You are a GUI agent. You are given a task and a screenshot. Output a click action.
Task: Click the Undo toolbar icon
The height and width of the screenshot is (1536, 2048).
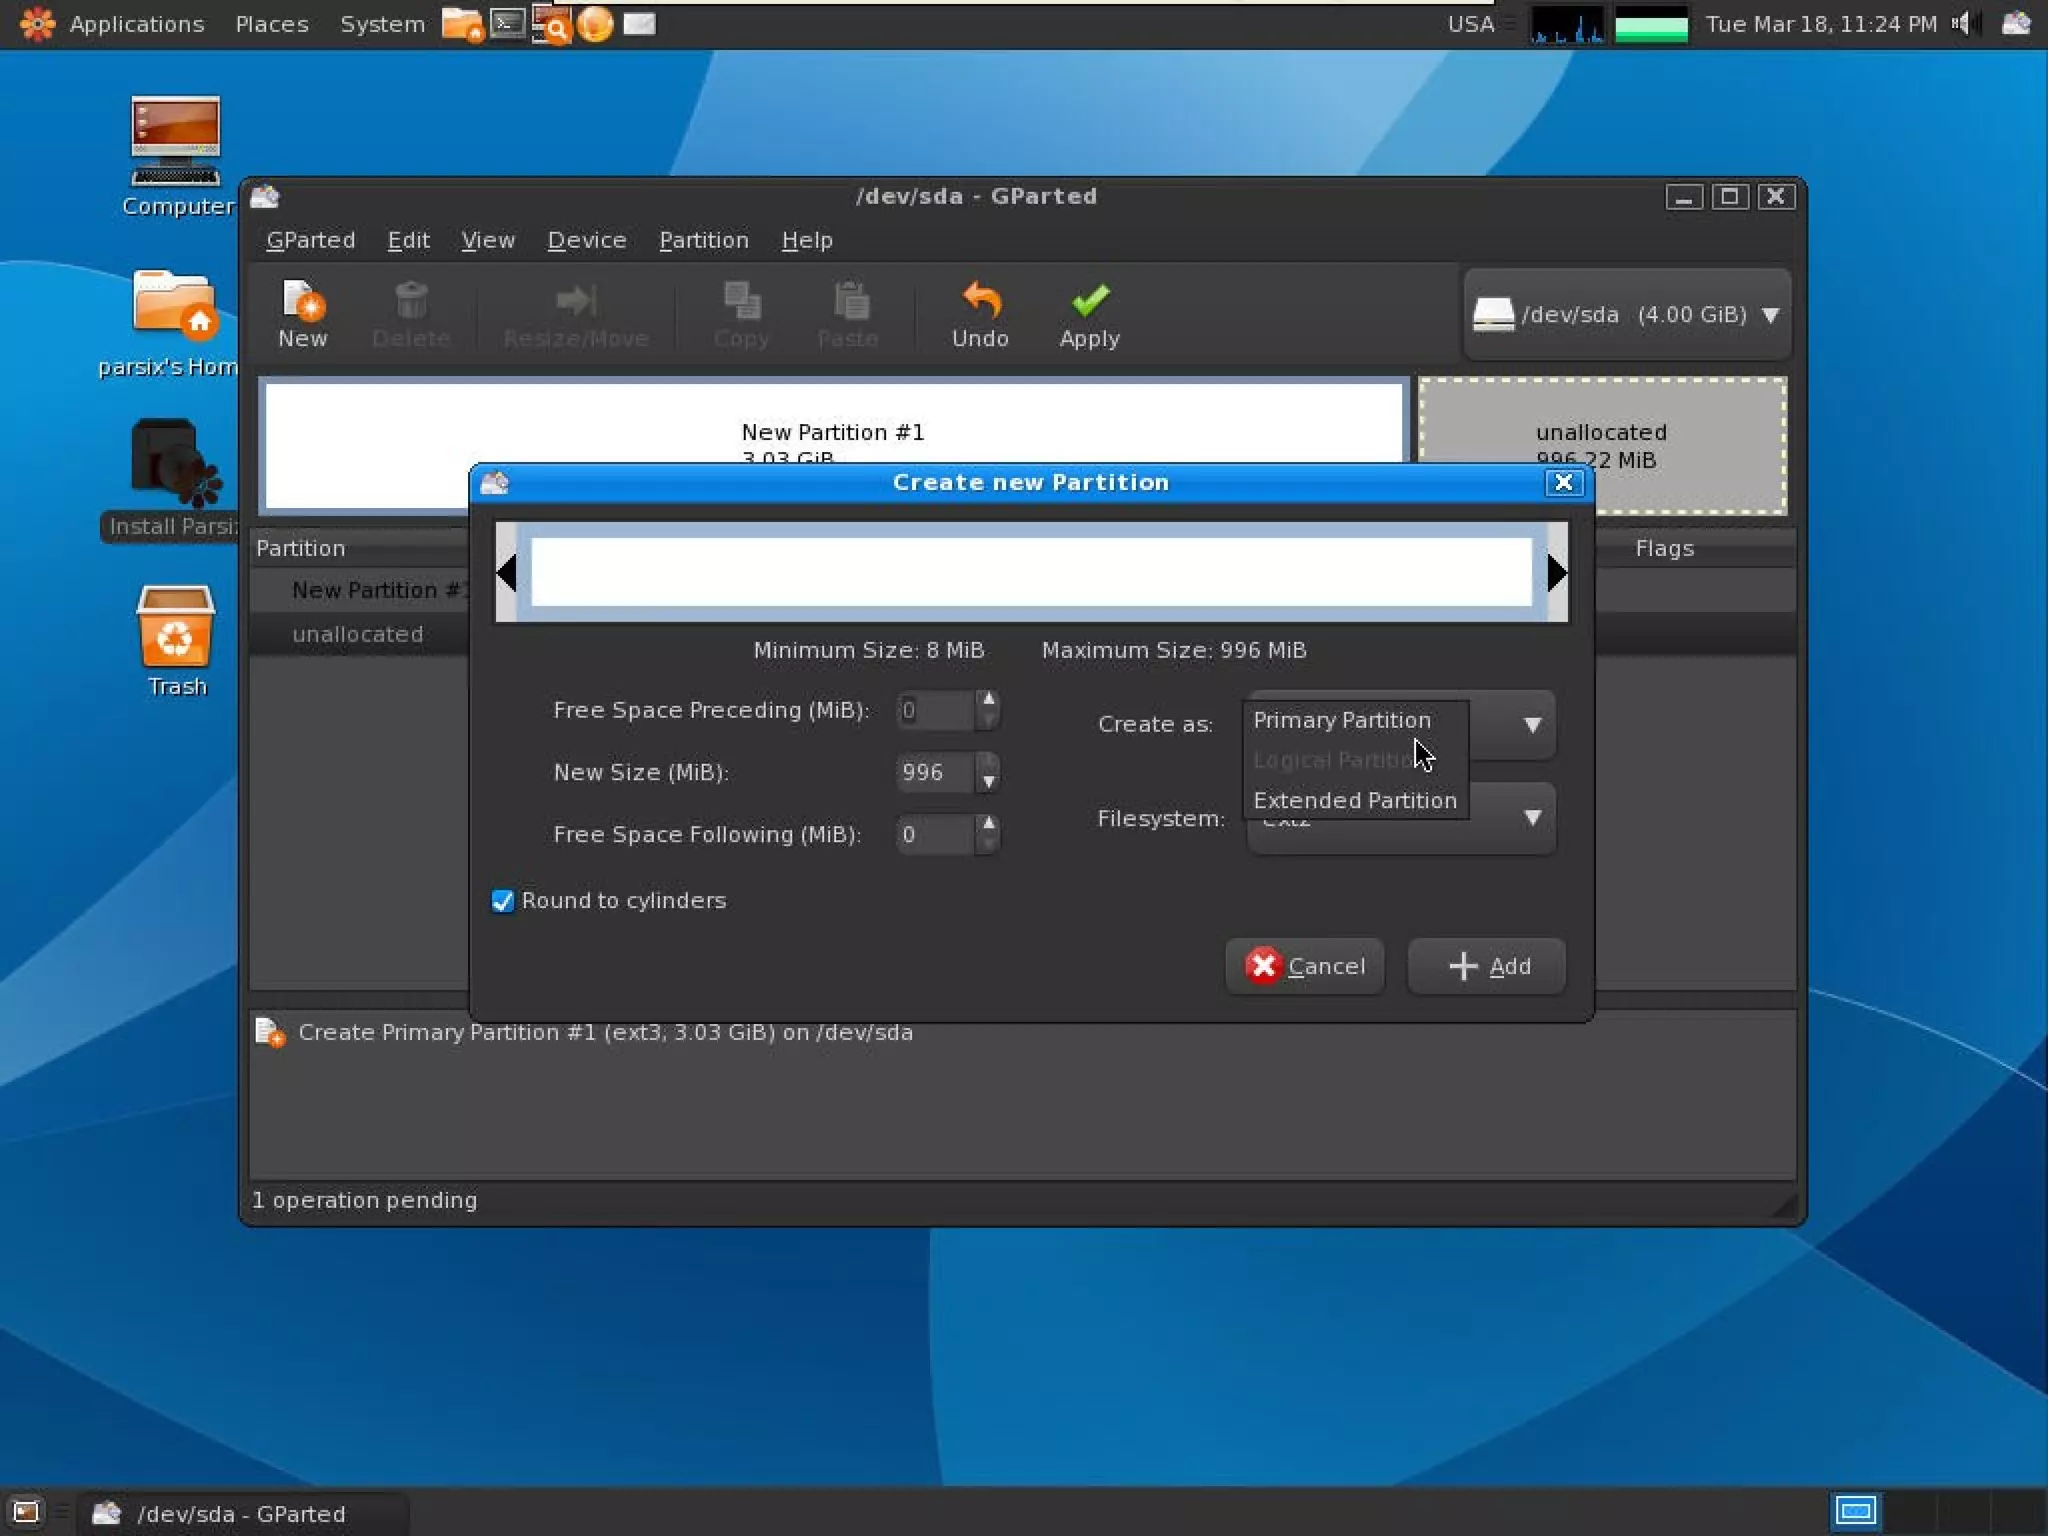(x=979, y=313)
